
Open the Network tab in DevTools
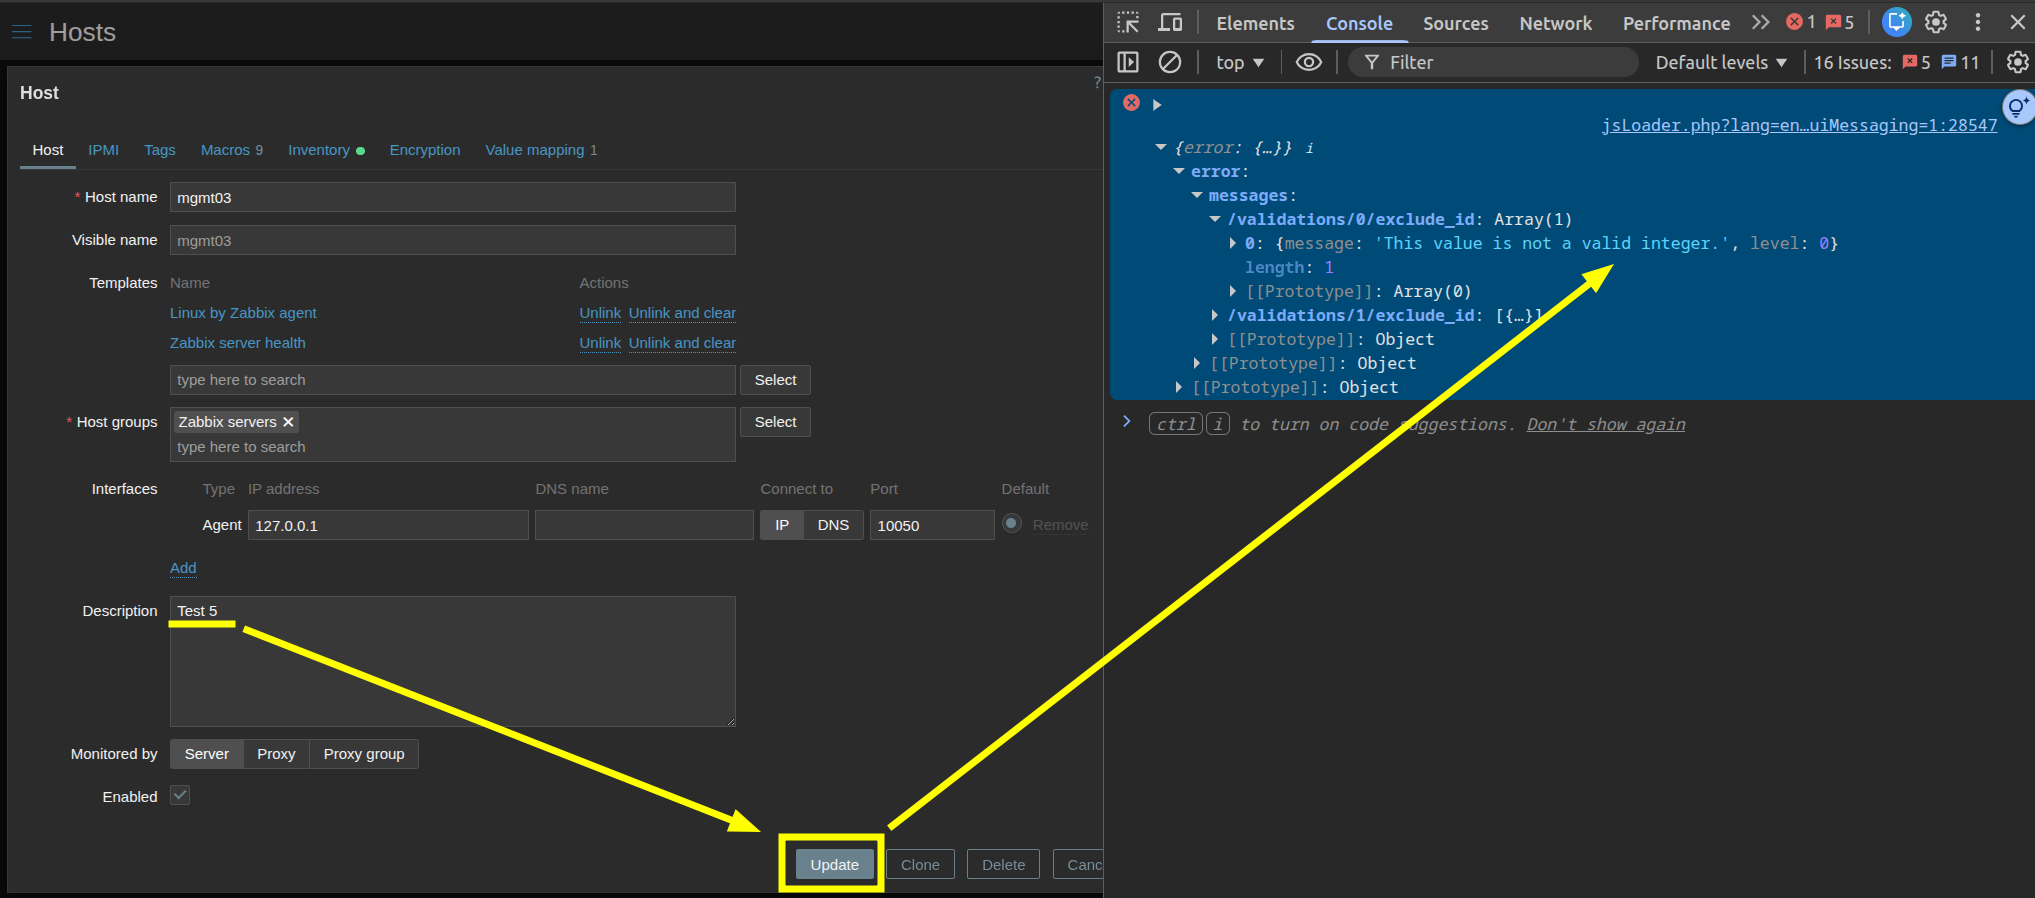pyautogui.click(x=1555, y=23)
